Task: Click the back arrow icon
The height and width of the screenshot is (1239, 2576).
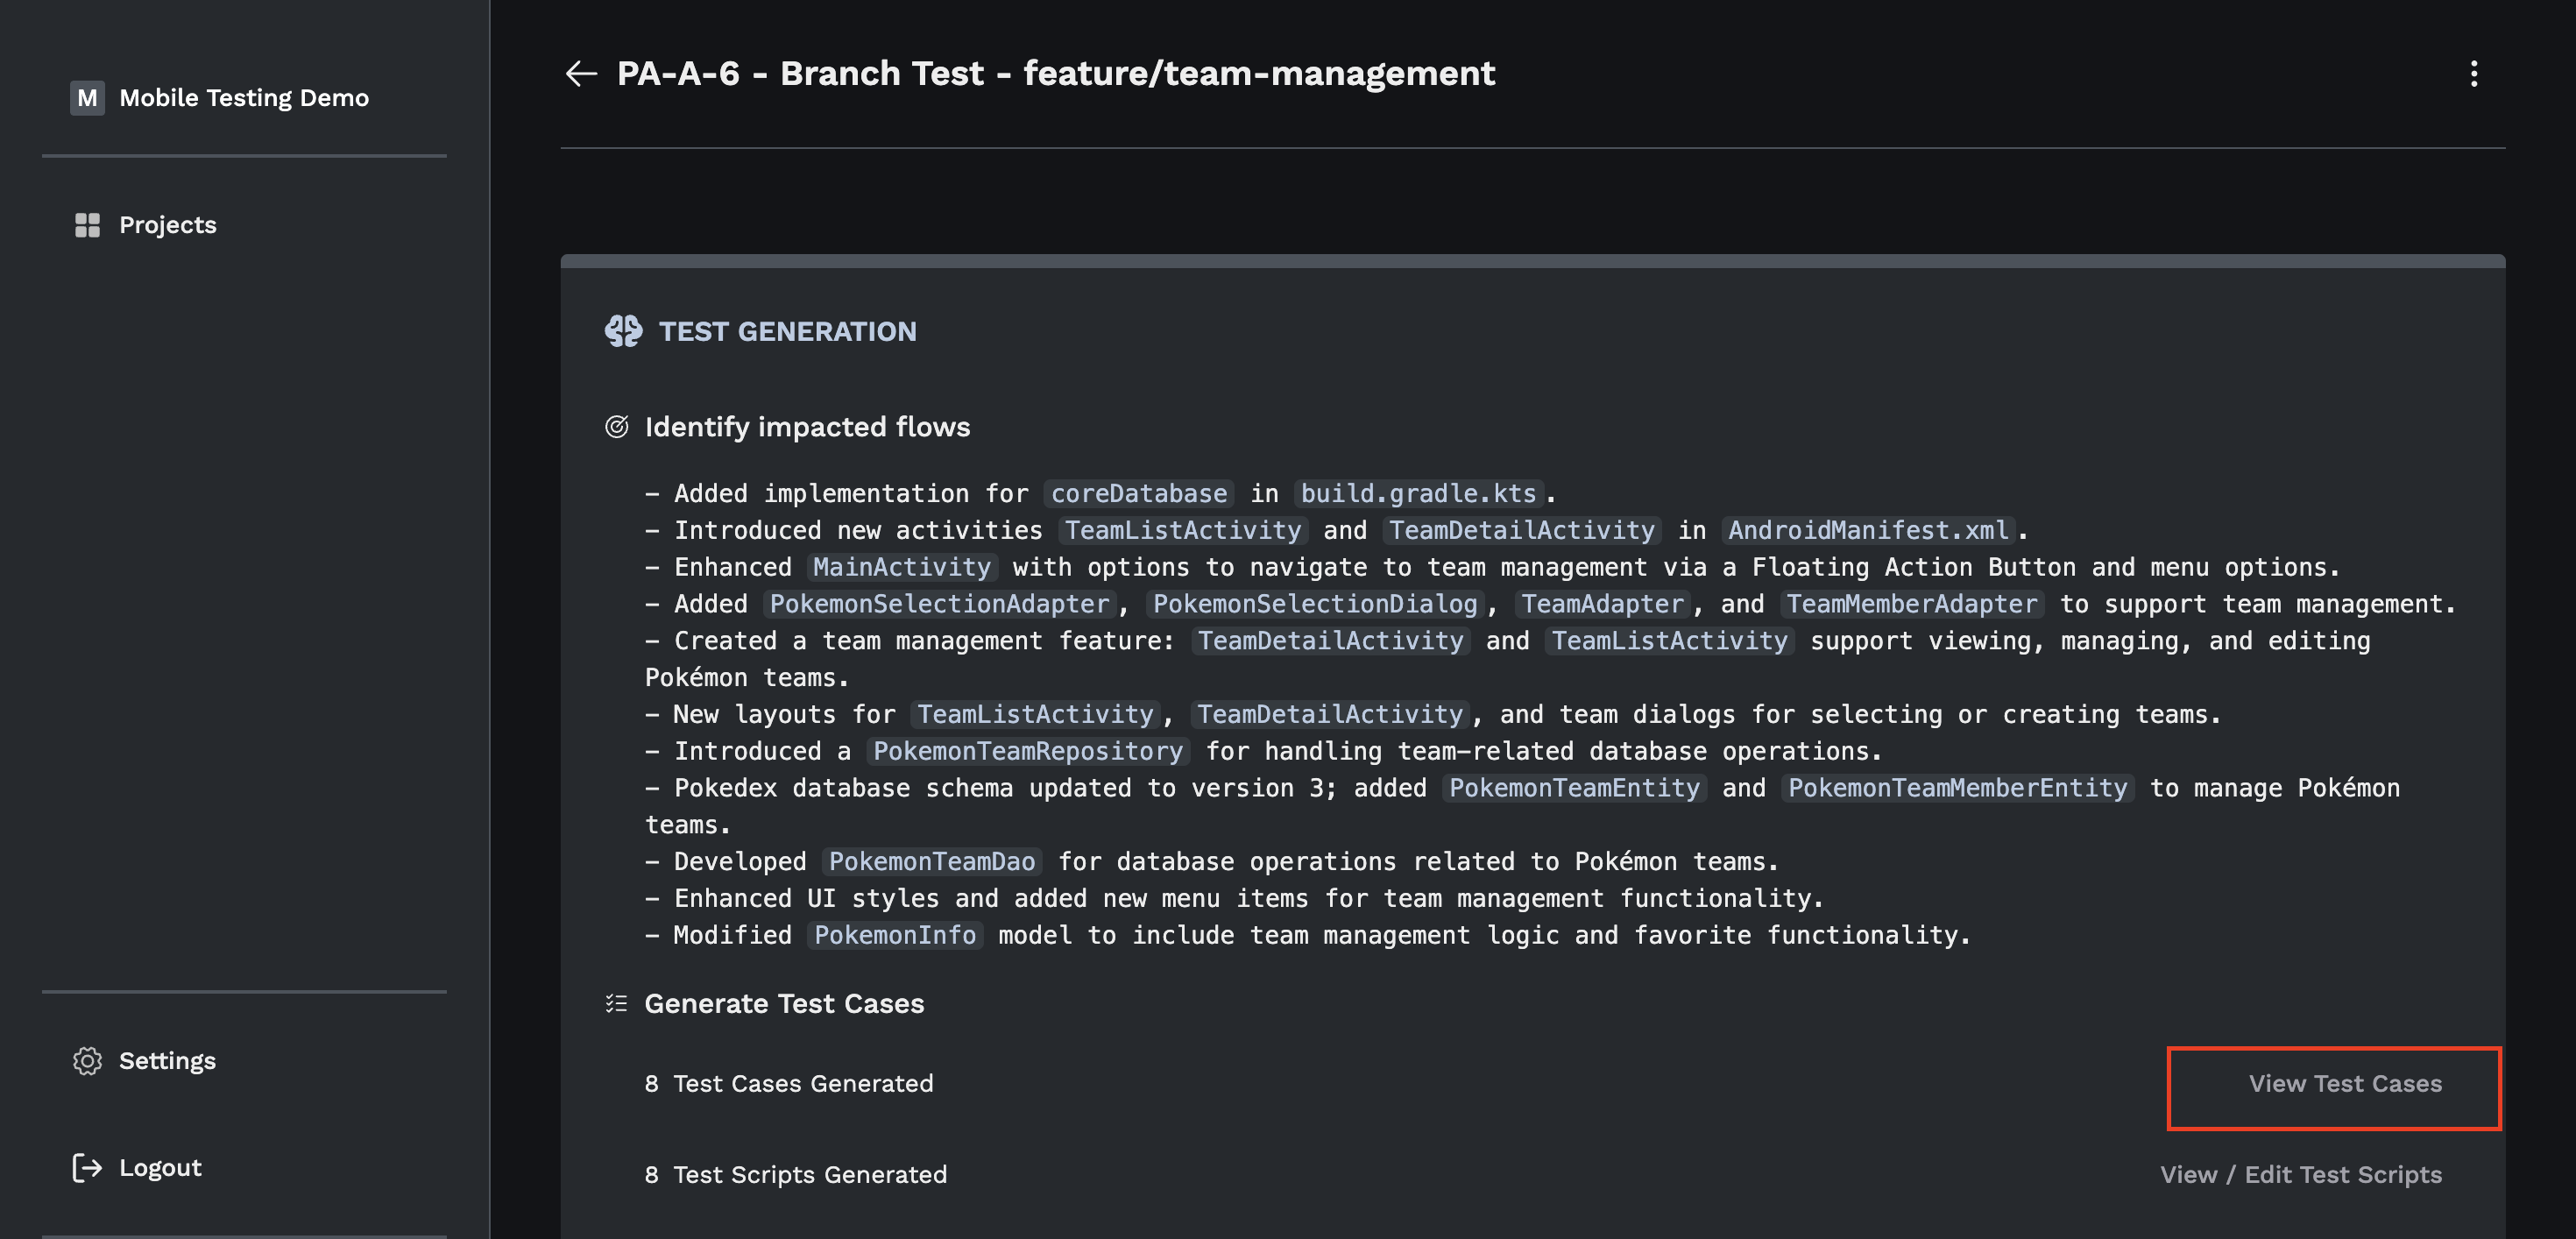Action: pos(581,74)
